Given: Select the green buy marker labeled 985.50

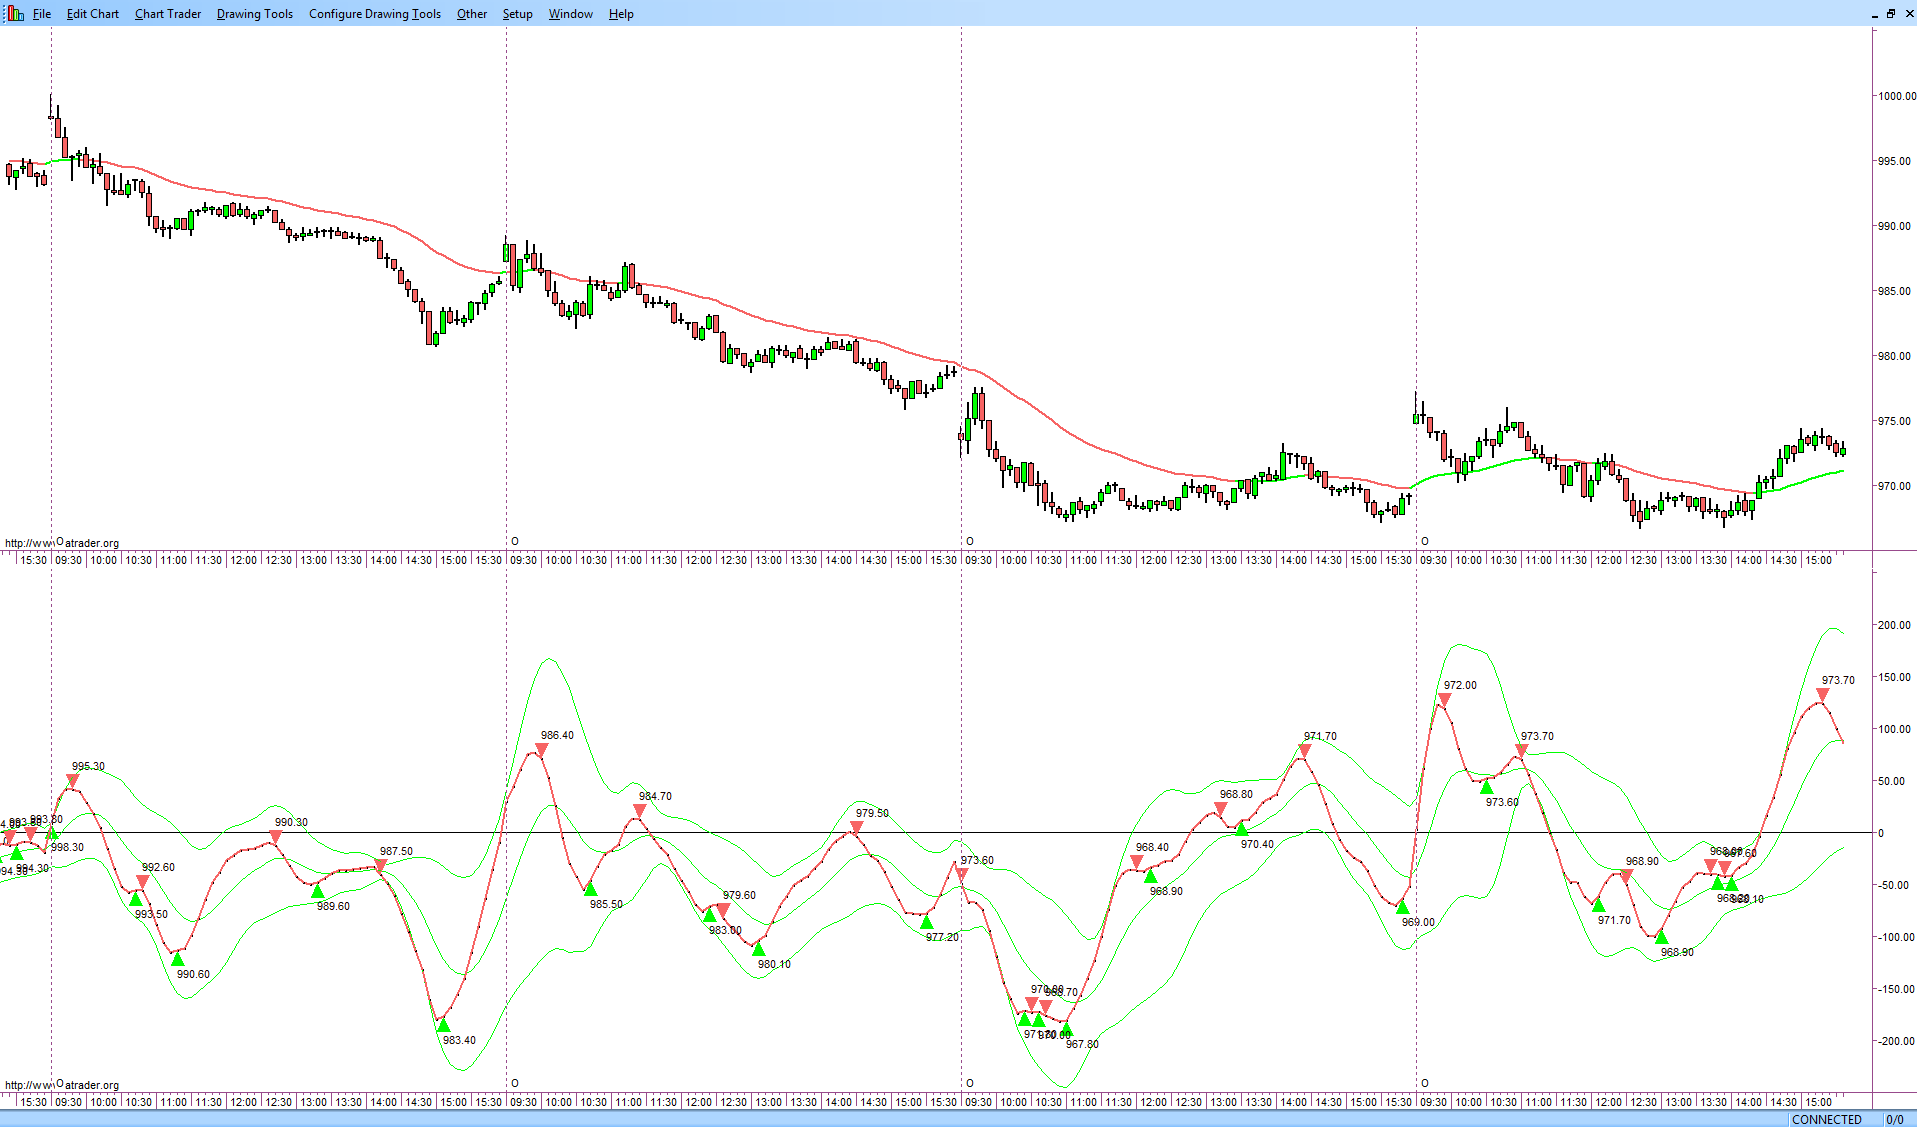Looking at the screenshot, I should (591, 890).
